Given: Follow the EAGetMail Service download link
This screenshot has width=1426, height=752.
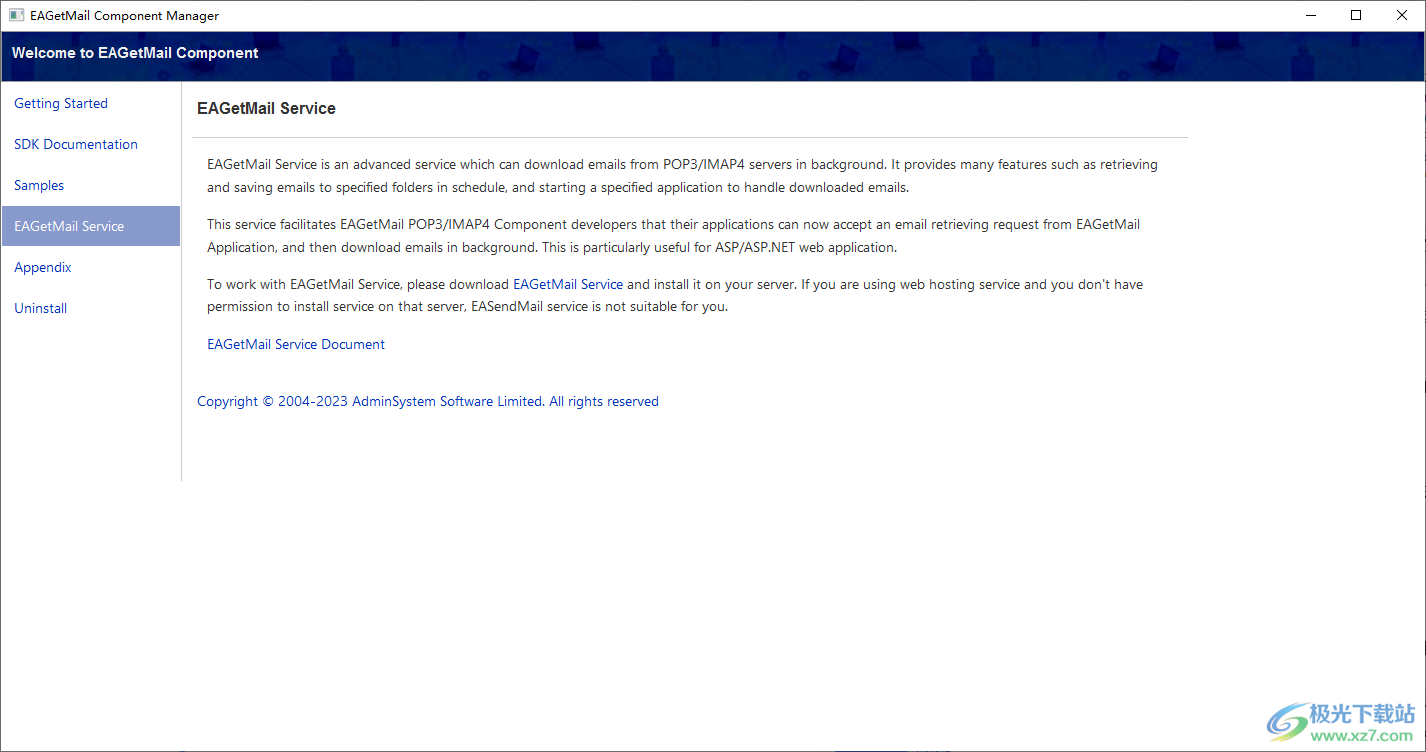Looking at the screenshot, I should [568, 284].
